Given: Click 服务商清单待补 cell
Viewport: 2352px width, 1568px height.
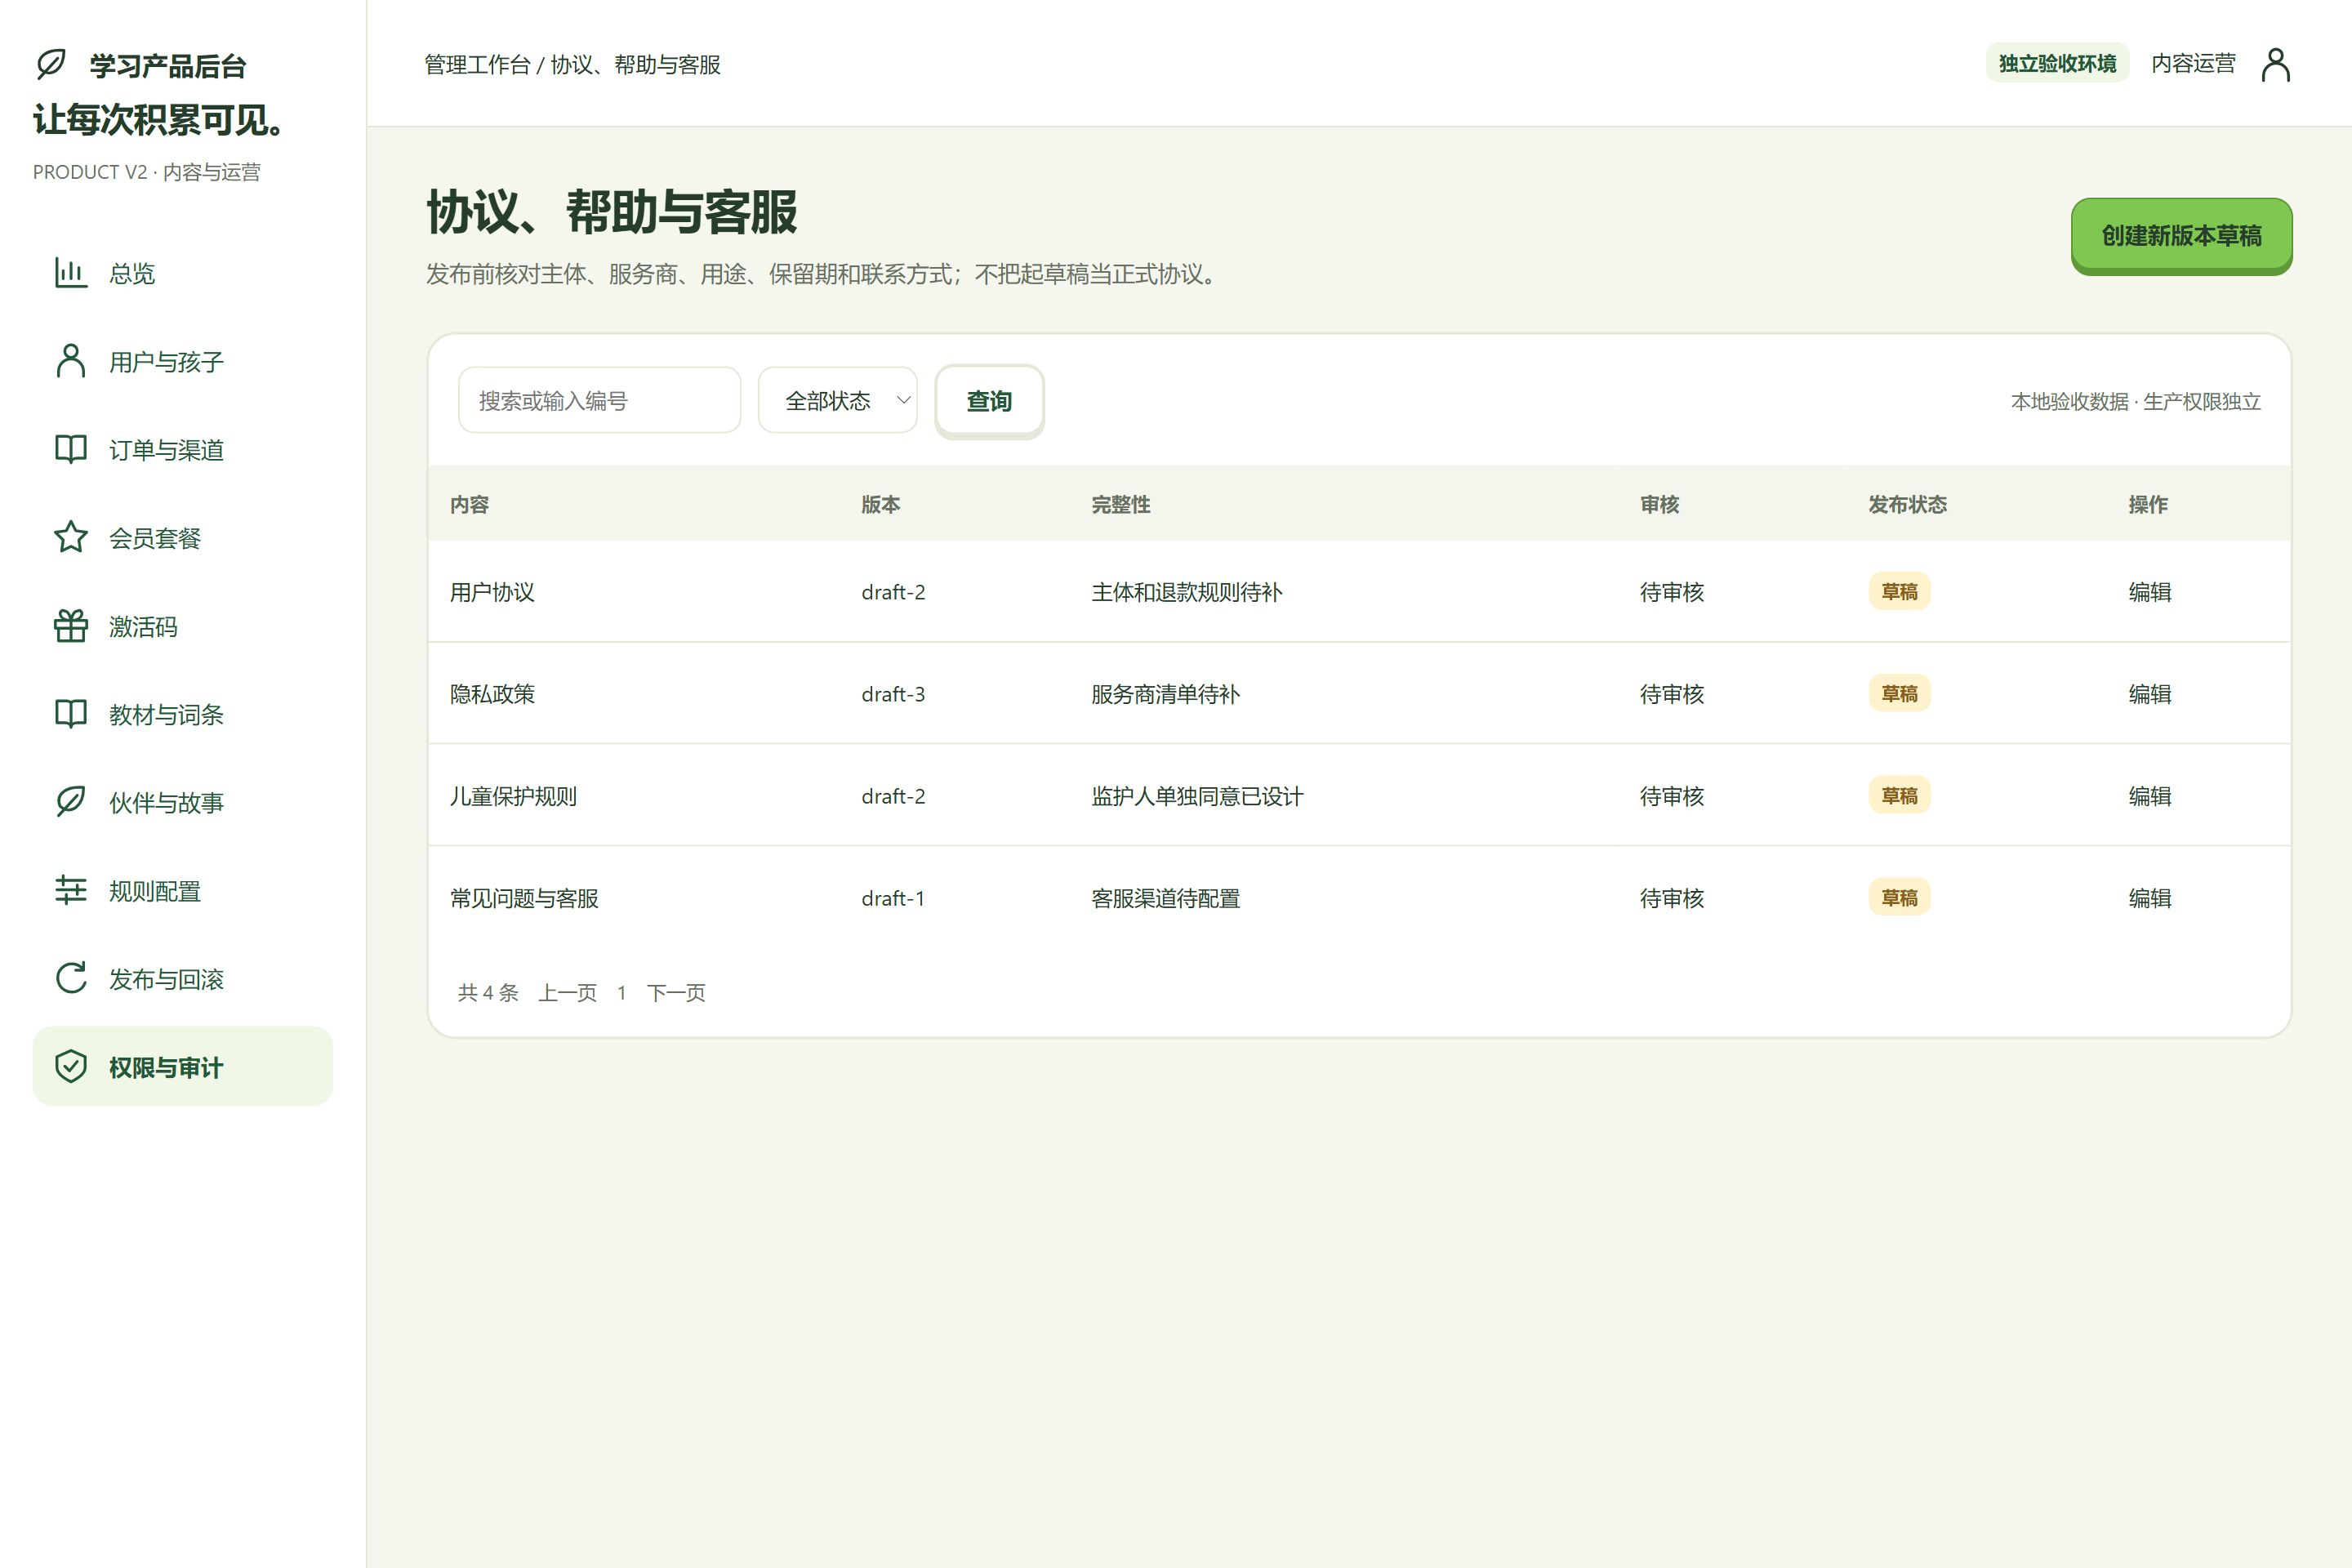Looking at the screenshot, I should coord(1165,694).
